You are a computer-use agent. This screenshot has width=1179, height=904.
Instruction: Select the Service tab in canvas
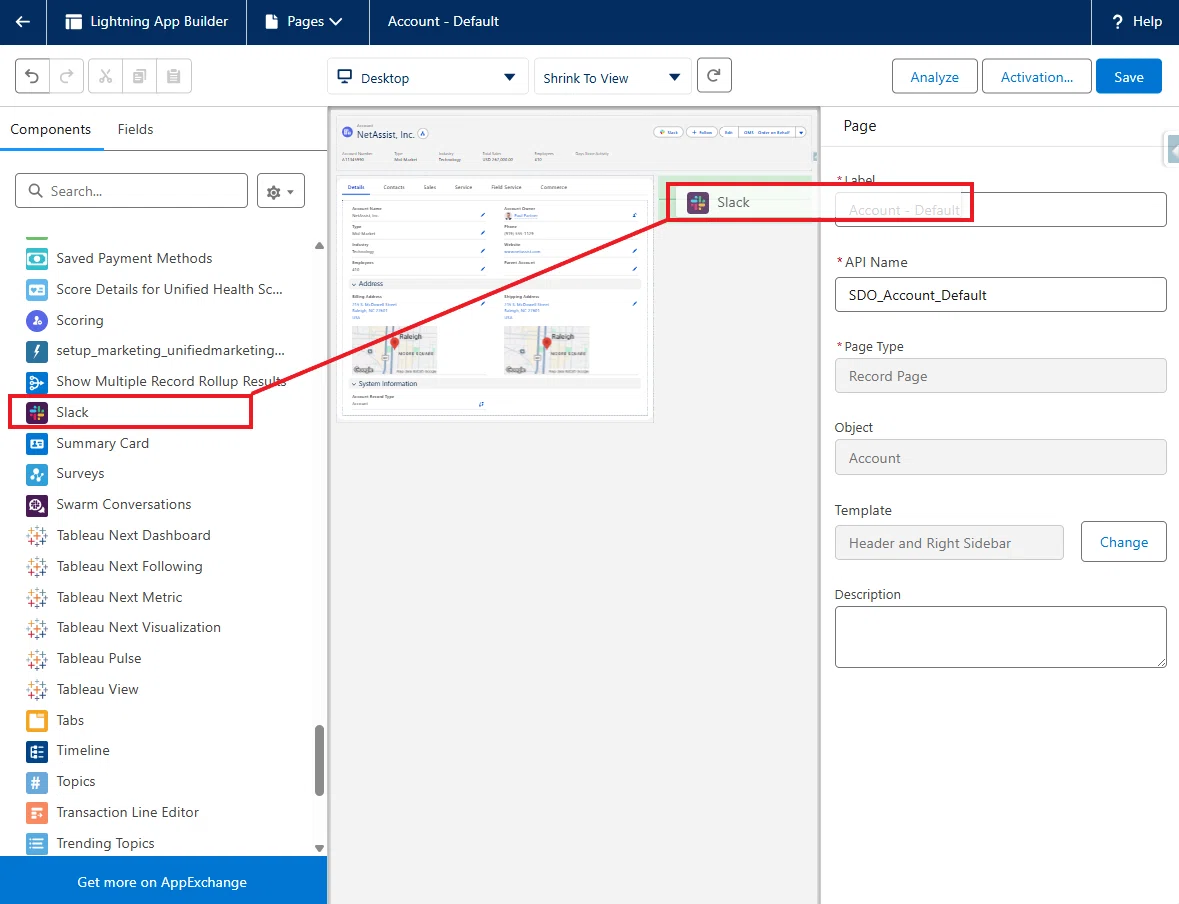pyautogui.click(x=463, y=187)
